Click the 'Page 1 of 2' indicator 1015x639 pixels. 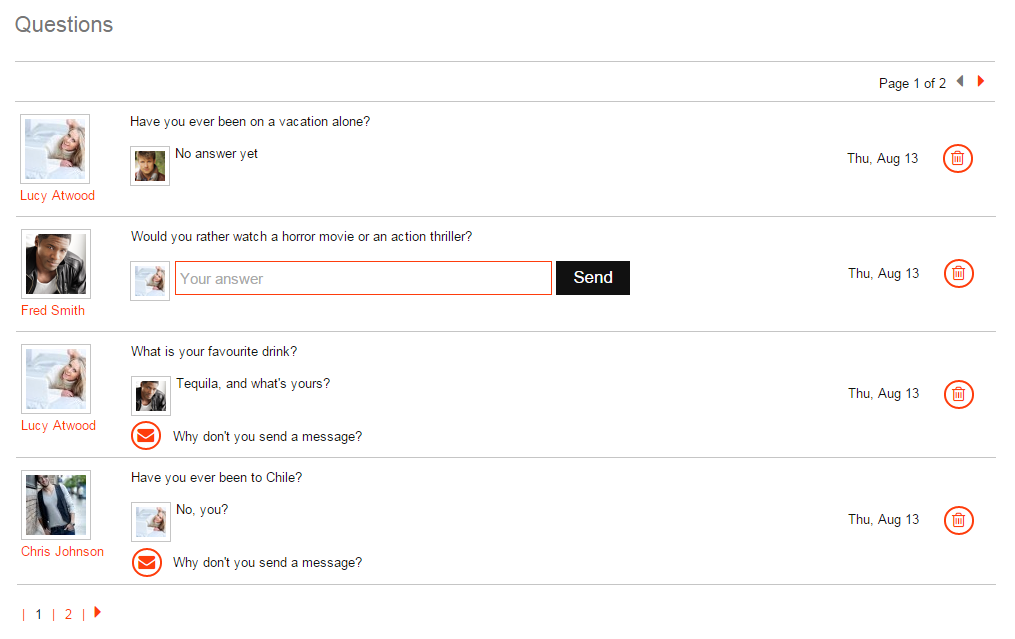tap(912, 84)
